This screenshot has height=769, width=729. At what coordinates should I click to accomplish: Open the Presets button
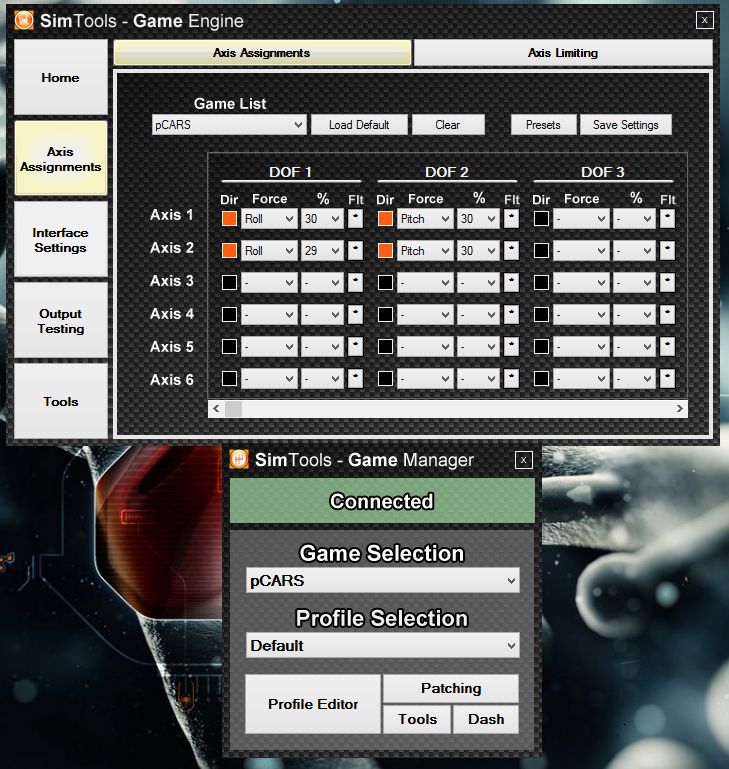pyautogui.click(x=543, y=125)
